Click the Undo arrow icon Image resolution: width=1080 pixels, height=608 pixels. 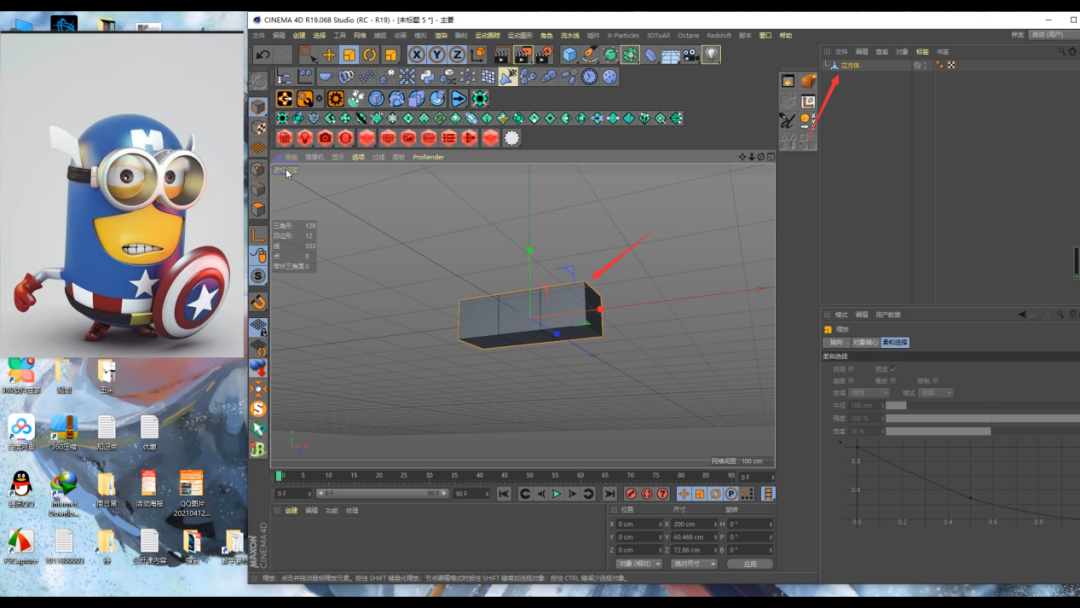(x=262, y=54)
